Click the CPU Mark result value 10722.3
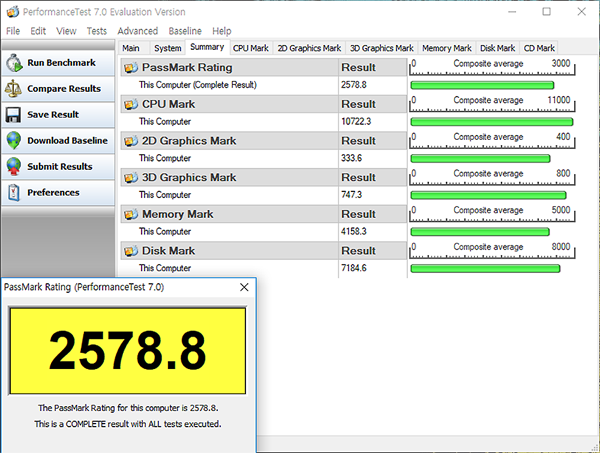 (356, 122)
